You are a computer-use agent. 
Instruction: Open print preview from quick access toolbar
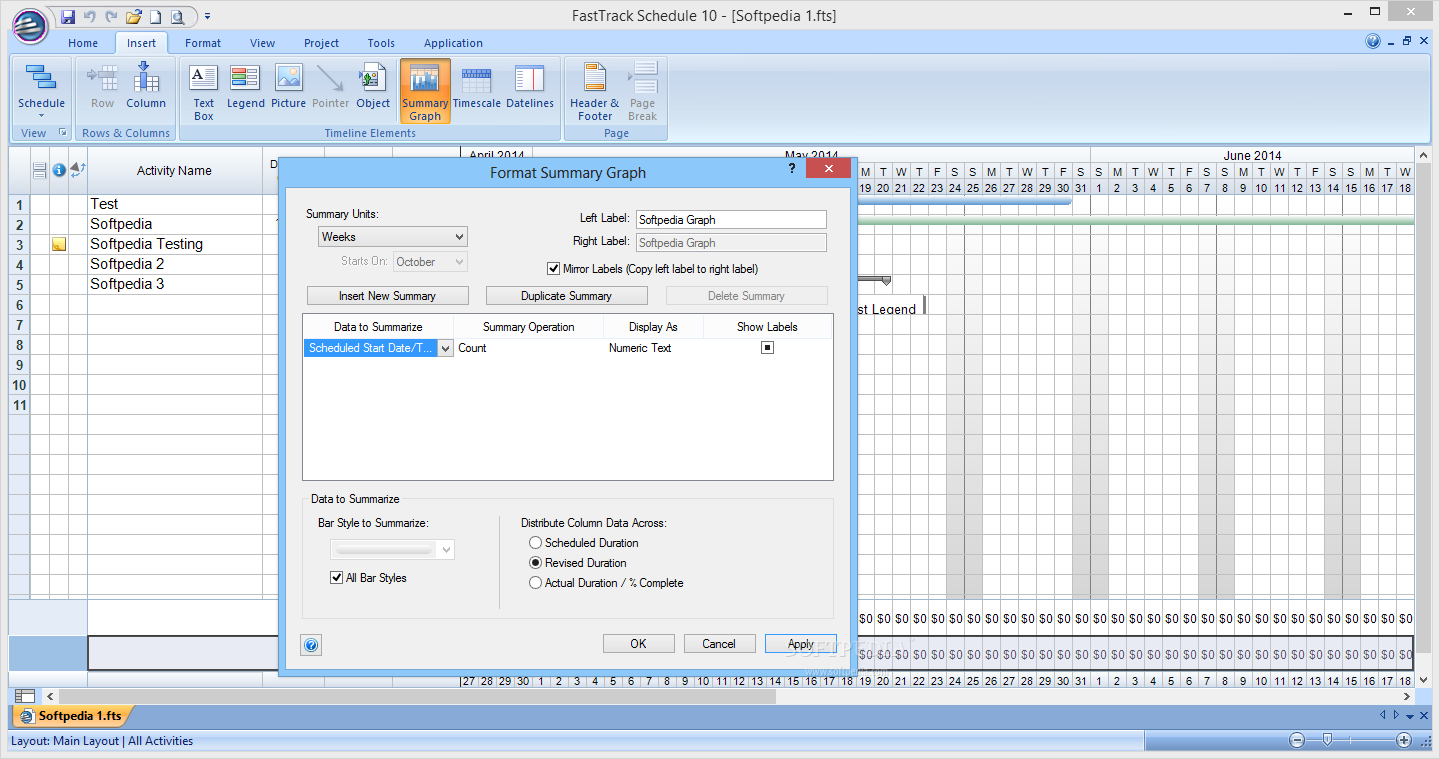click(x=177, y=17)
